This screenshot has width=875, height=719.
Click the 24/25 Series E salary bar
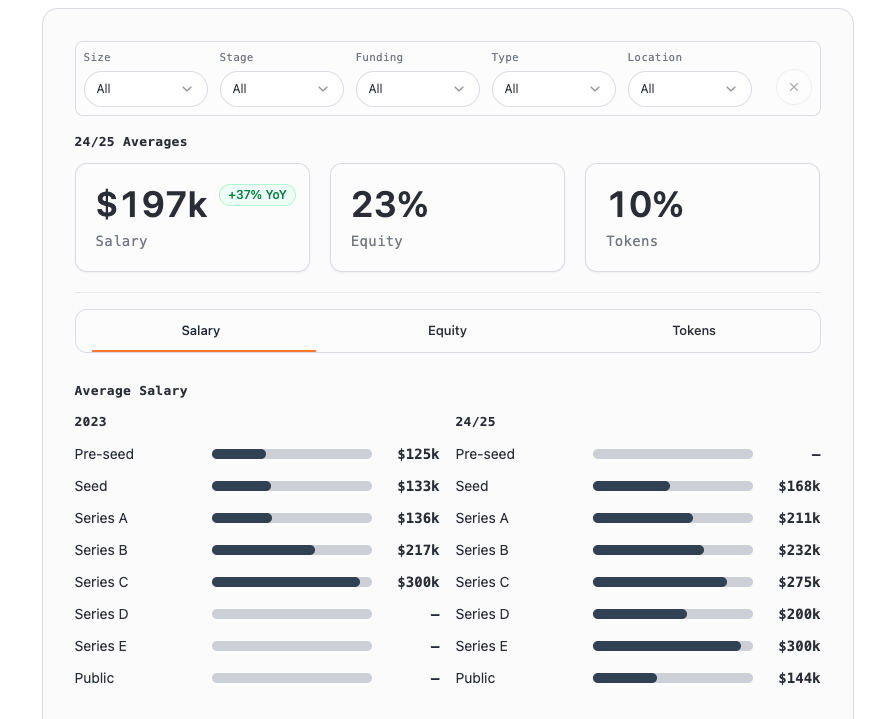pyautogui.click(x=672, y=646)
